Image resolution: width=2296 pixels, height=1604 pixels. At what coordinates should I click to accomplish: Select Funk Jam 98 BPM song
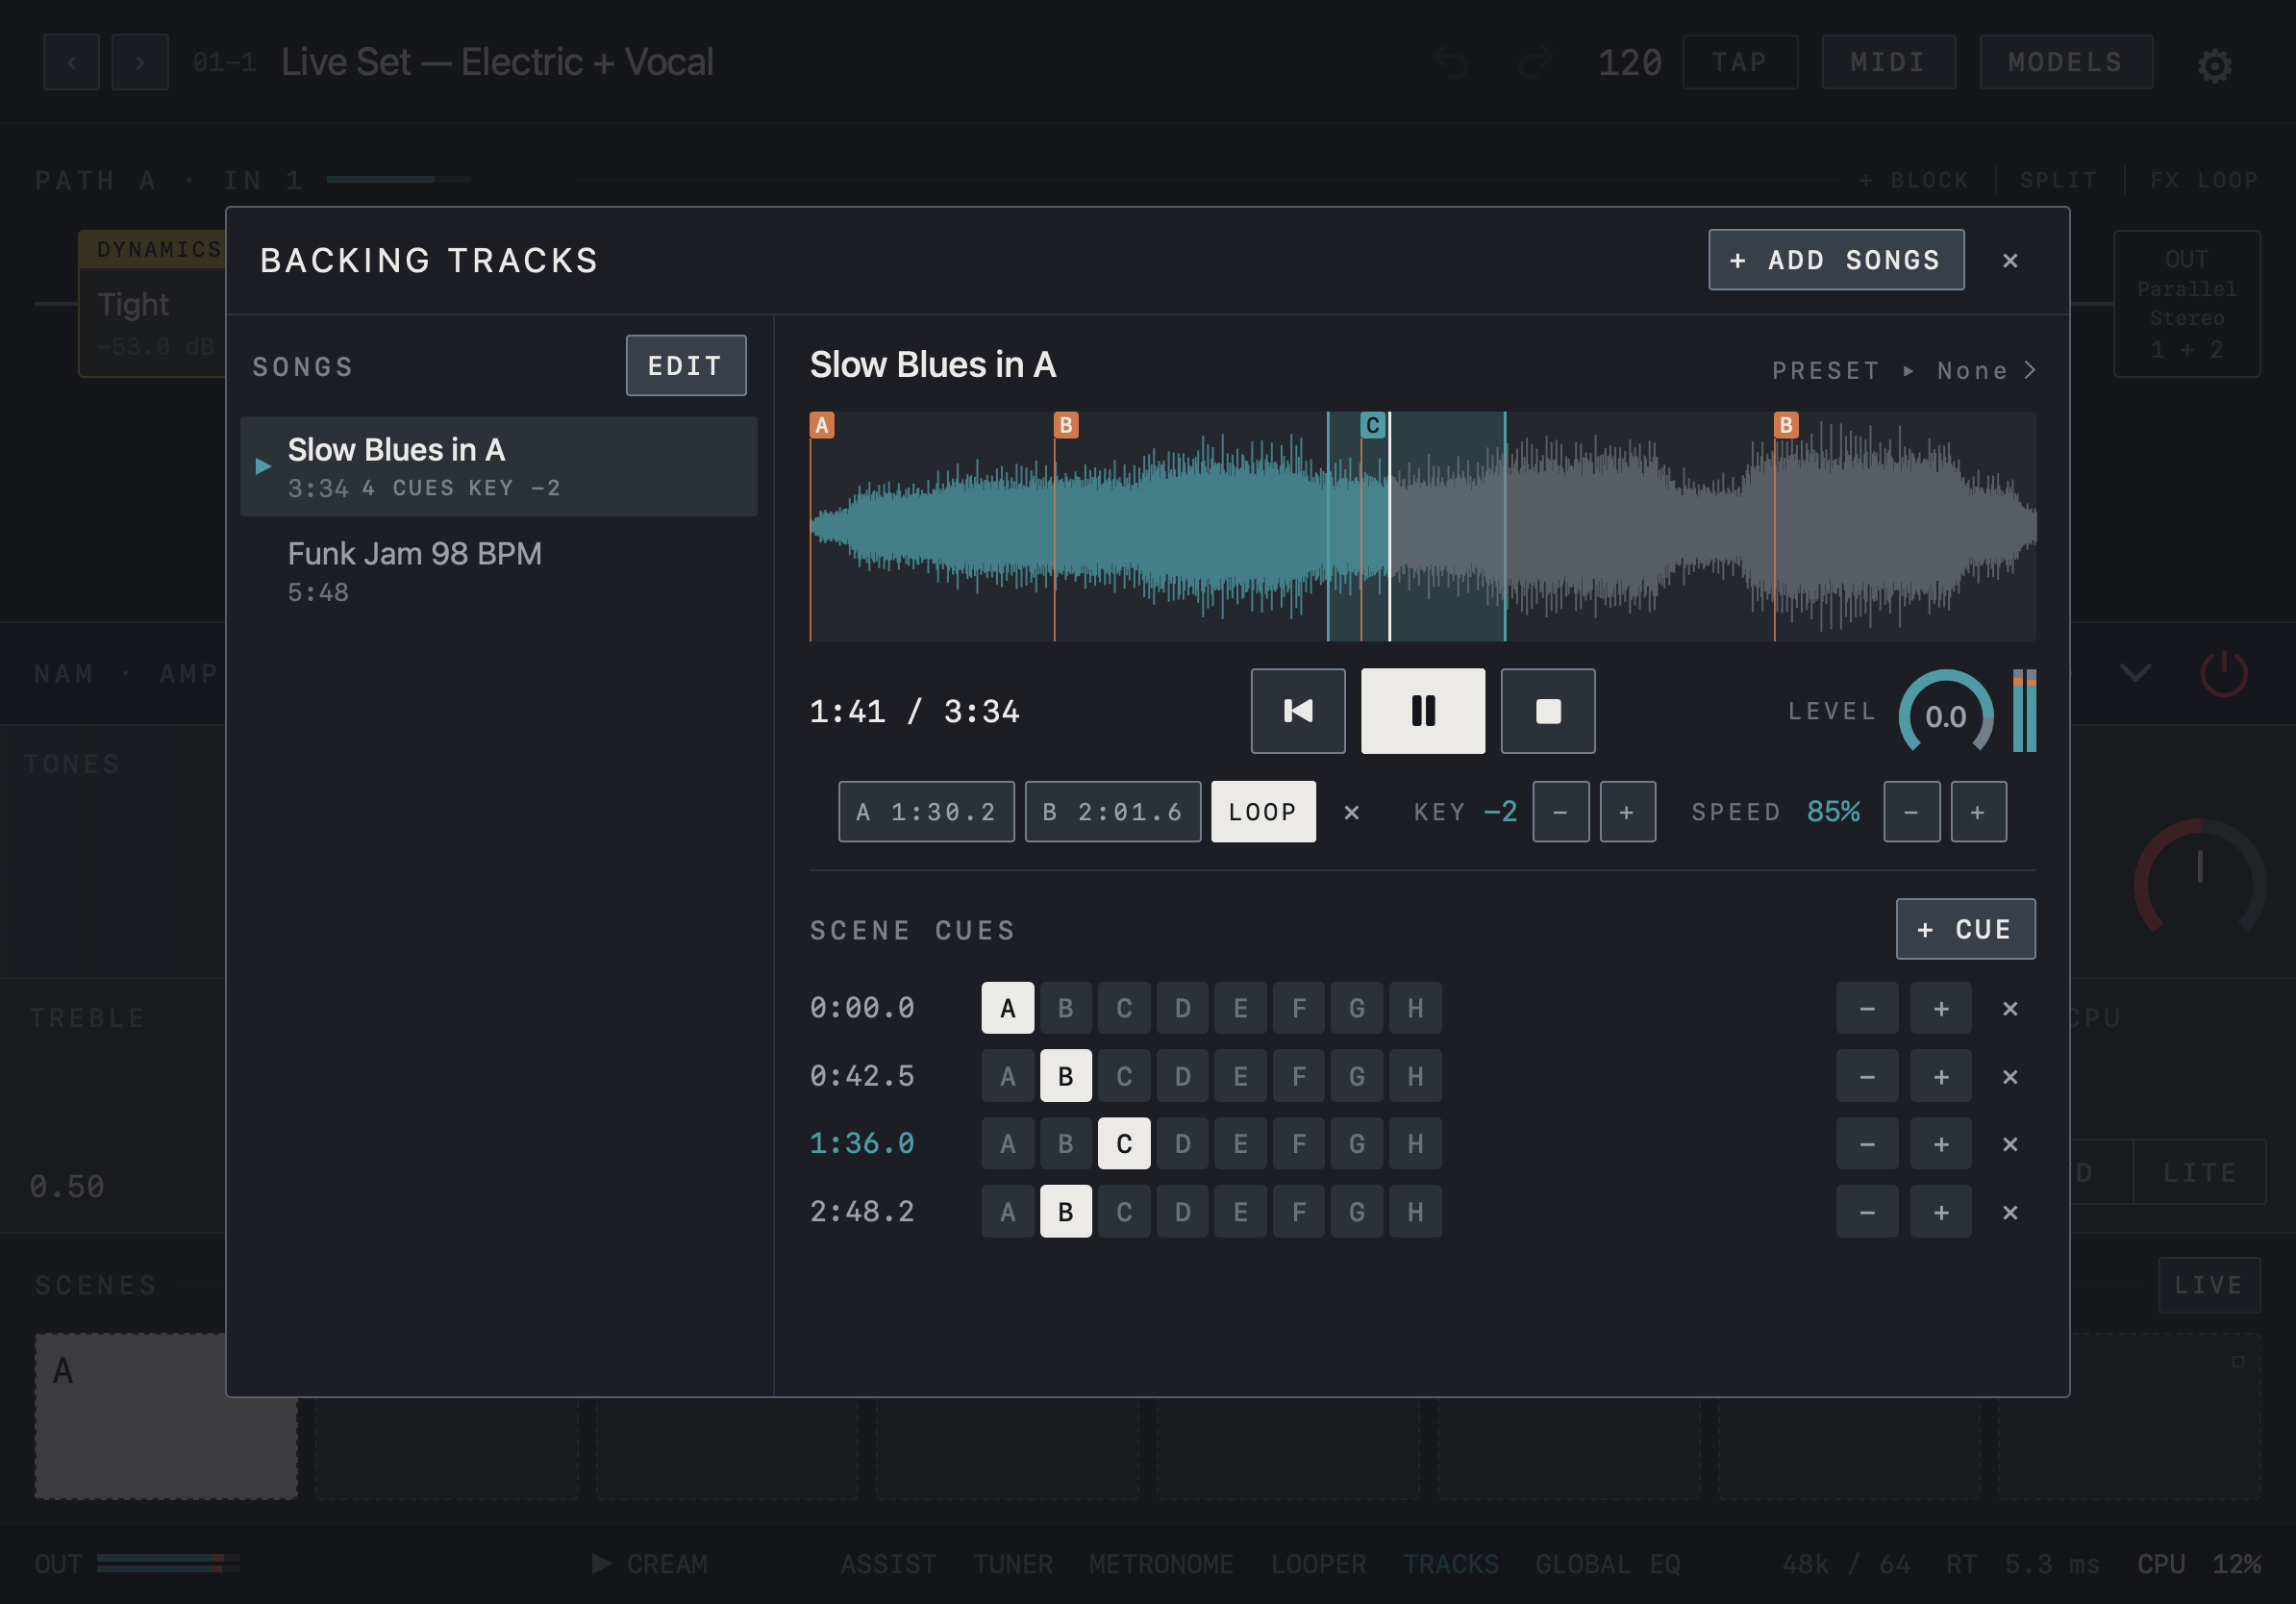(498, 571)
